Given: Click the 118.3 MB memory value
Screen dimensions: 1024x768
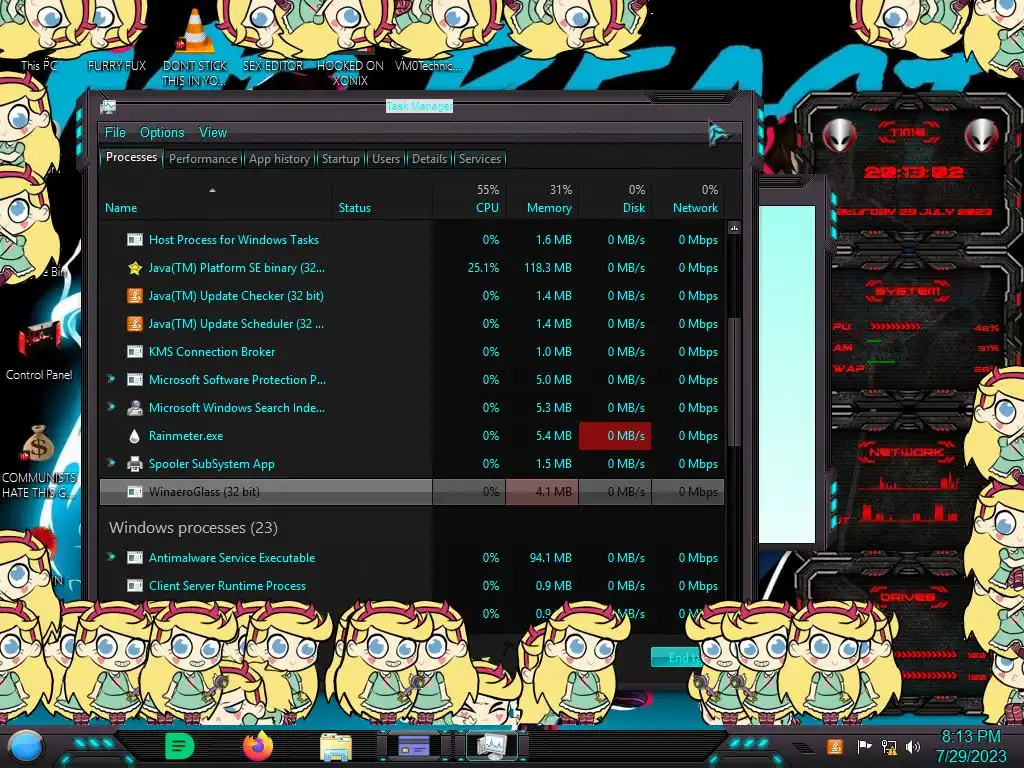Looking at the screenshot, I should click(547, 268).
